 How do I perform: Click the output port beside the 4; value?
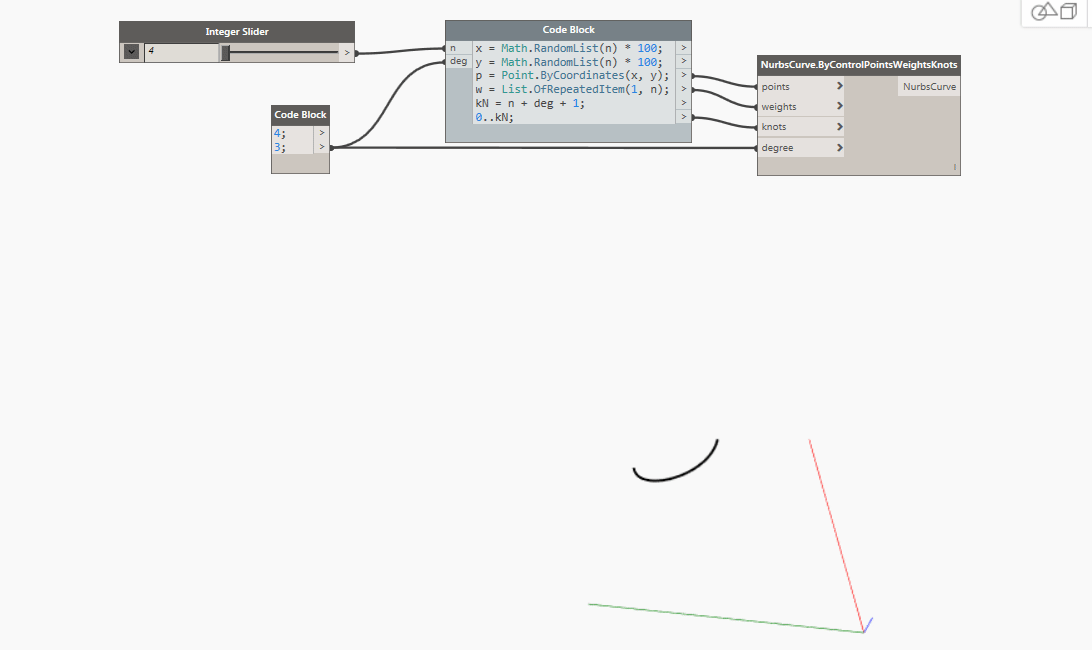pyautogui.click(x=321, y=132)
